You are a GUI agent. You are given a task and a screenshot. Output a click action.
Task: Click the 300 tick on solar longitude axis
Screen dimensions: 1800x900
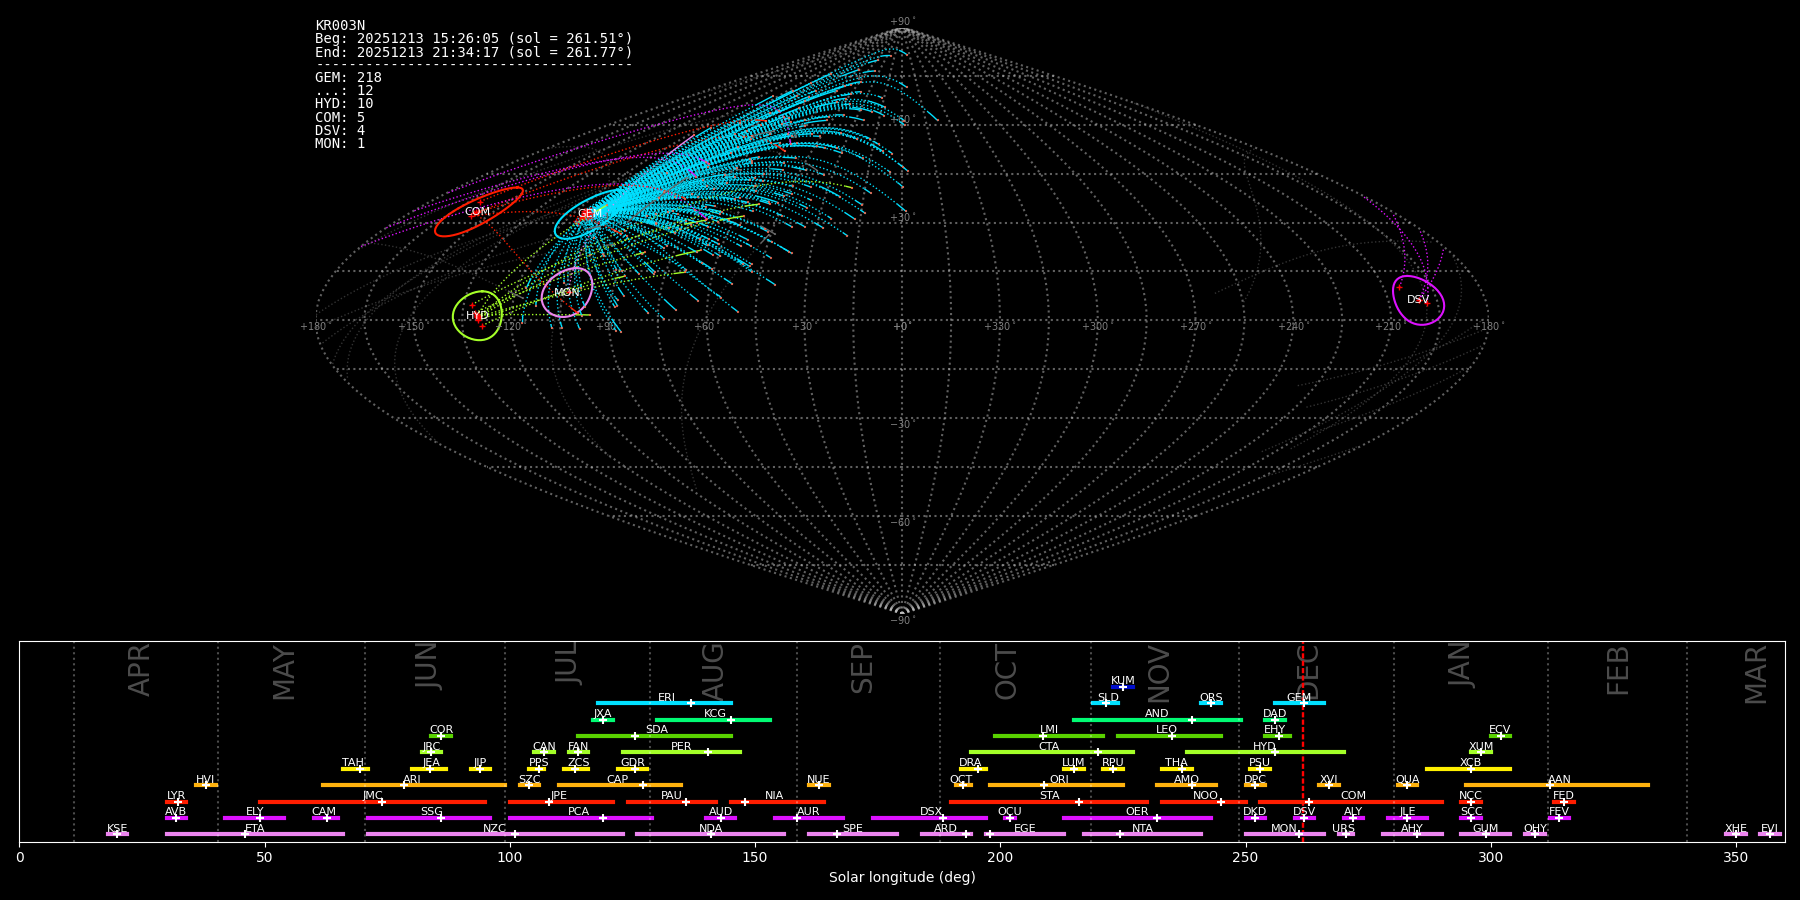tap(1490, 857)
